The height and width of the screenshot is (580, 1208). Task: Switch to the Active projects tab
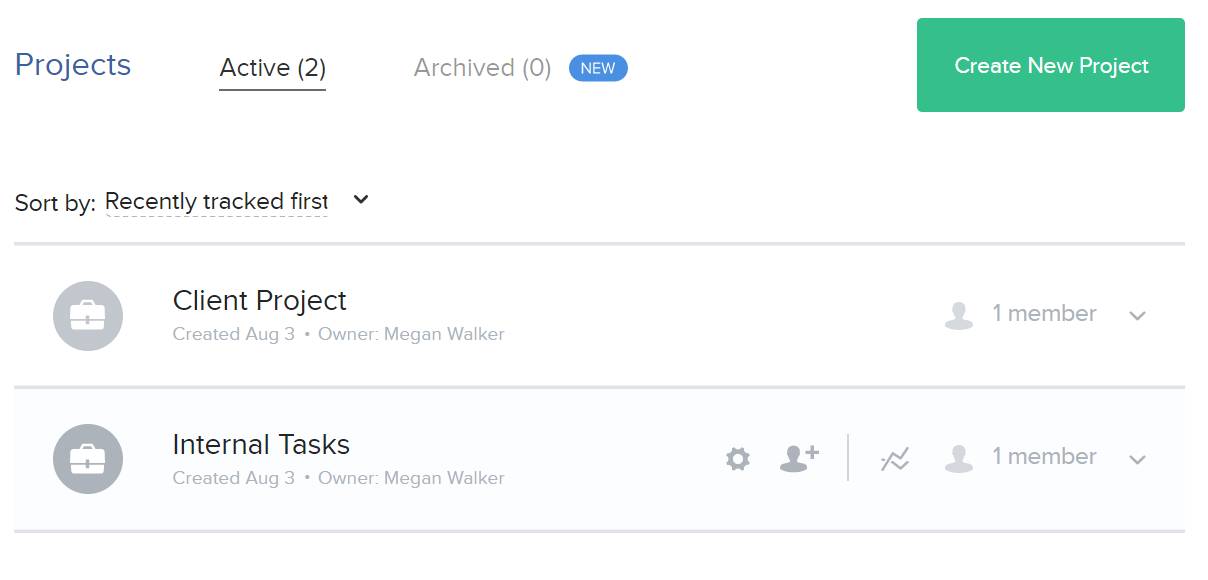(271, 67)
